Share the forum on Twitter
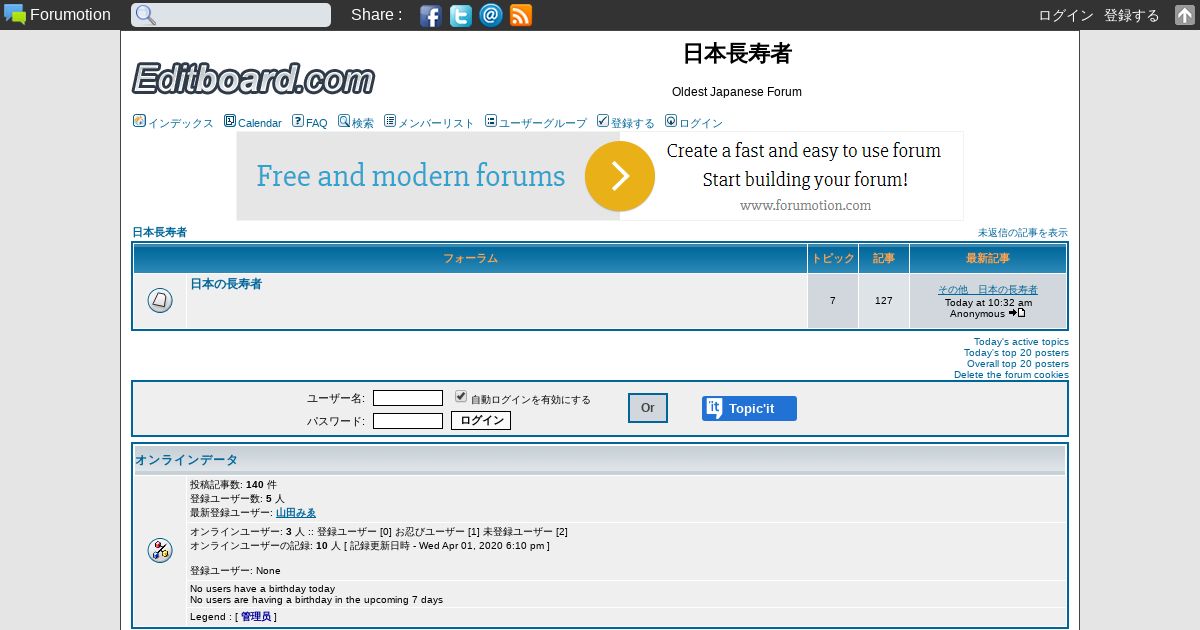The image size is (1200, 630). pos(461,15)
